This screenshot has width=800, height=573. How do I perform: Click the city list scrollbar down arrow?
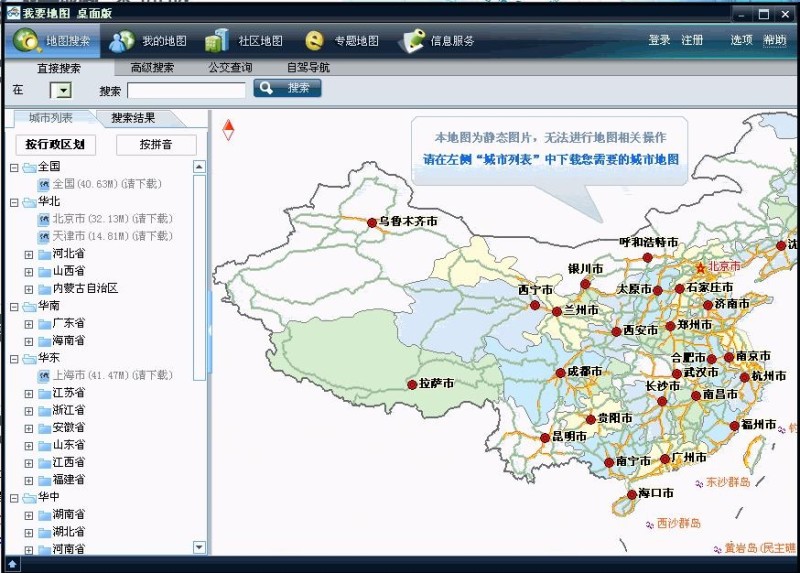pyautogui.click(x=199, y=547)
